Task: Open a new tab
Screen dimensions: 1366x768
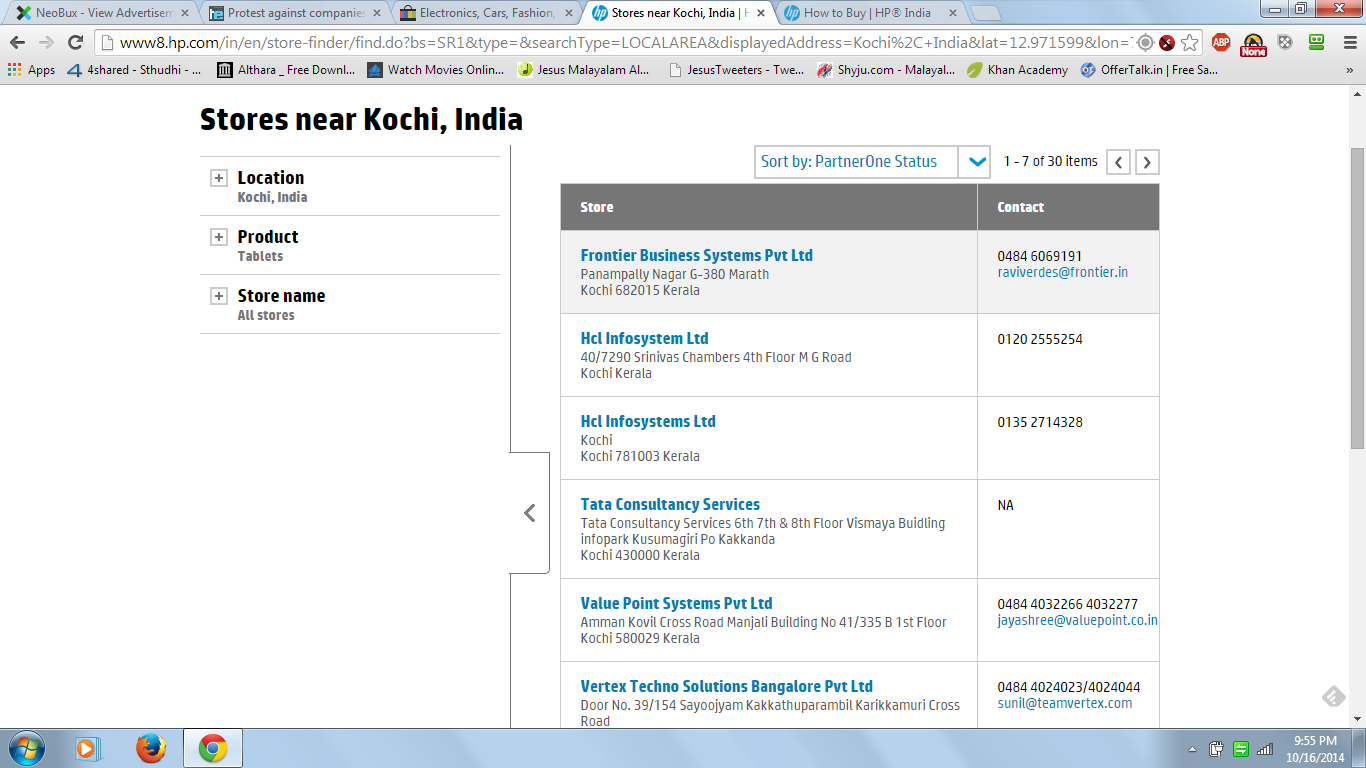Action: coord(986,13)
